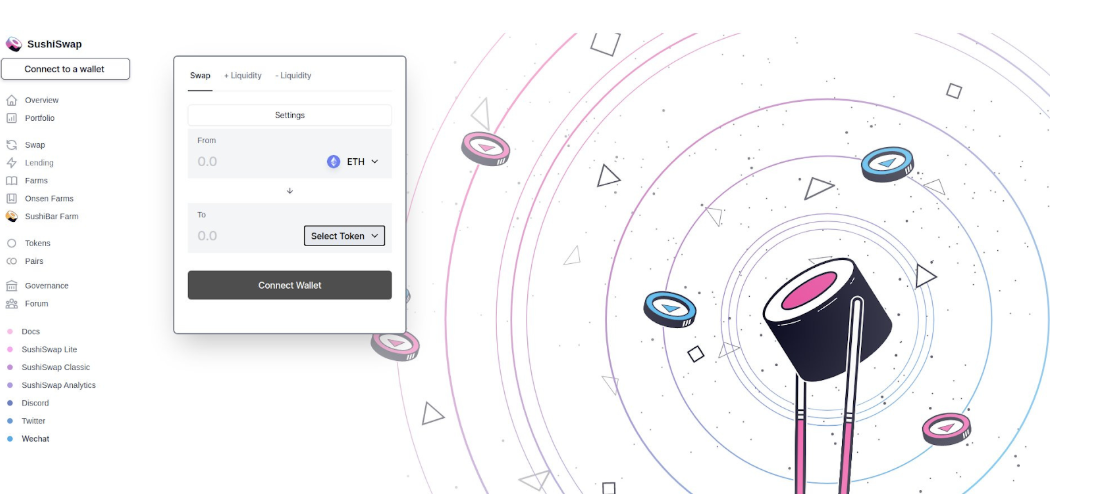The image size is (1094, 497).
Task: Click the Portfolio chart icon
Action: tap(12, 118)
